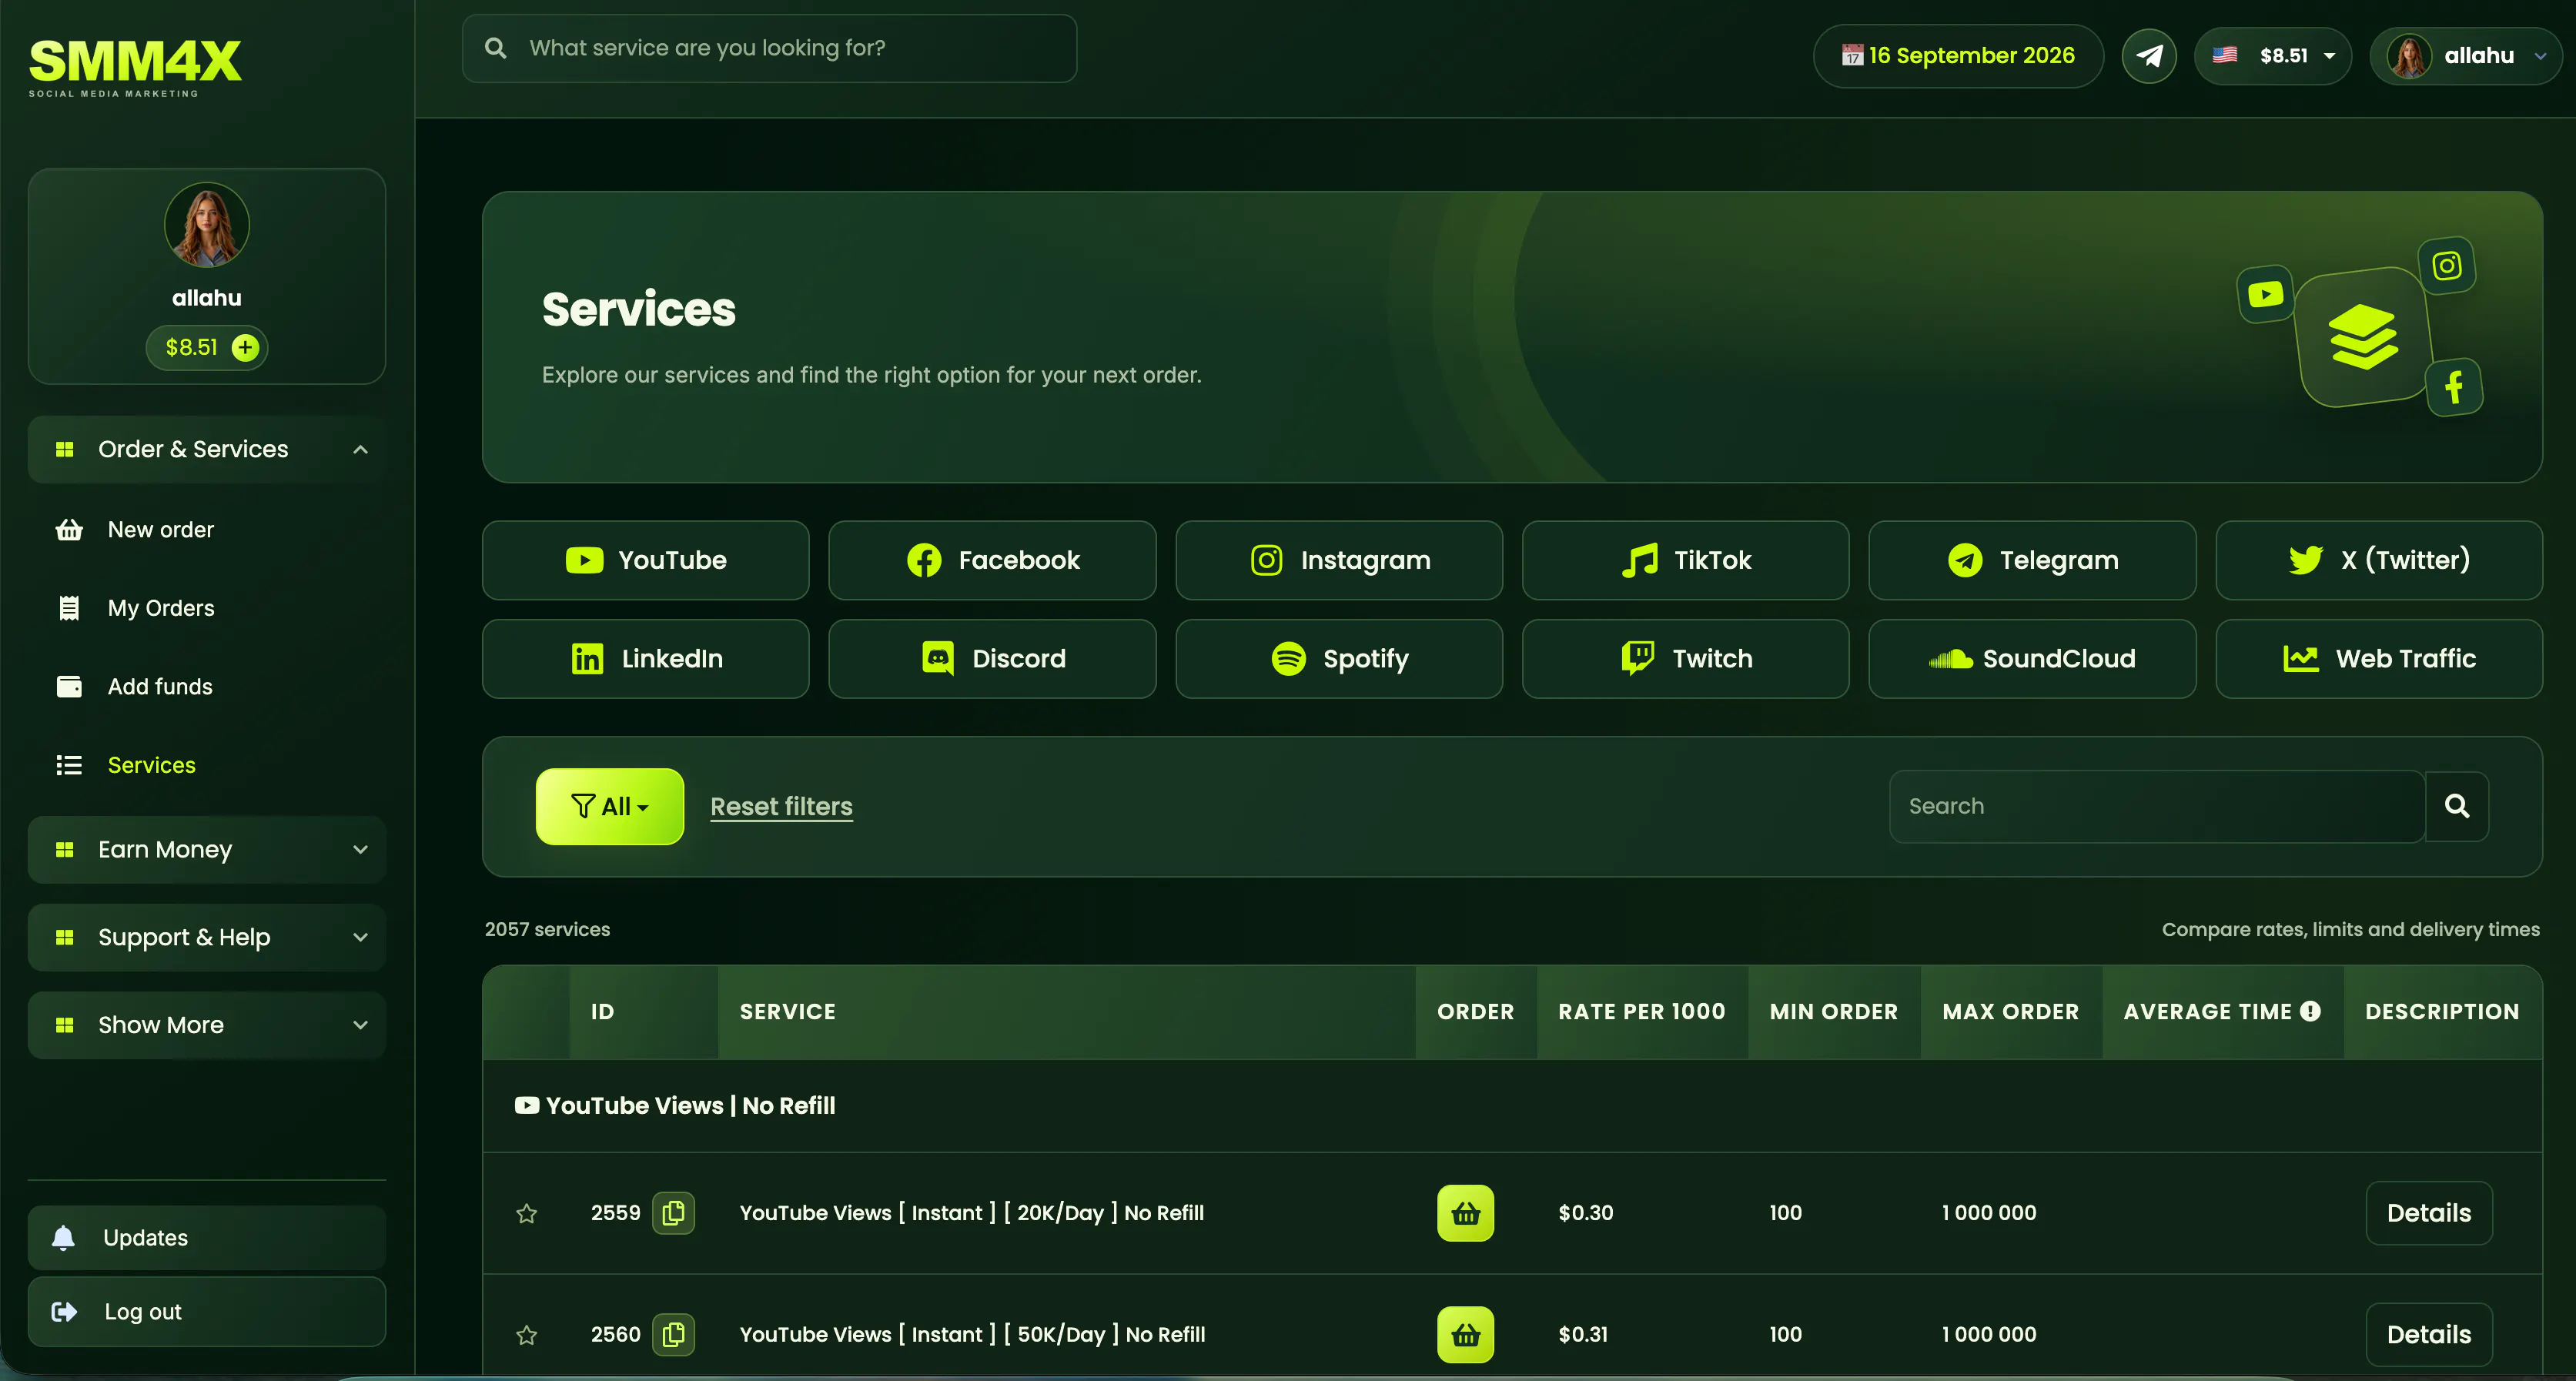This screenshot has width=2576, height=1381.
Task: Click the $0.30 rate value
Action: [1586, 1213]
